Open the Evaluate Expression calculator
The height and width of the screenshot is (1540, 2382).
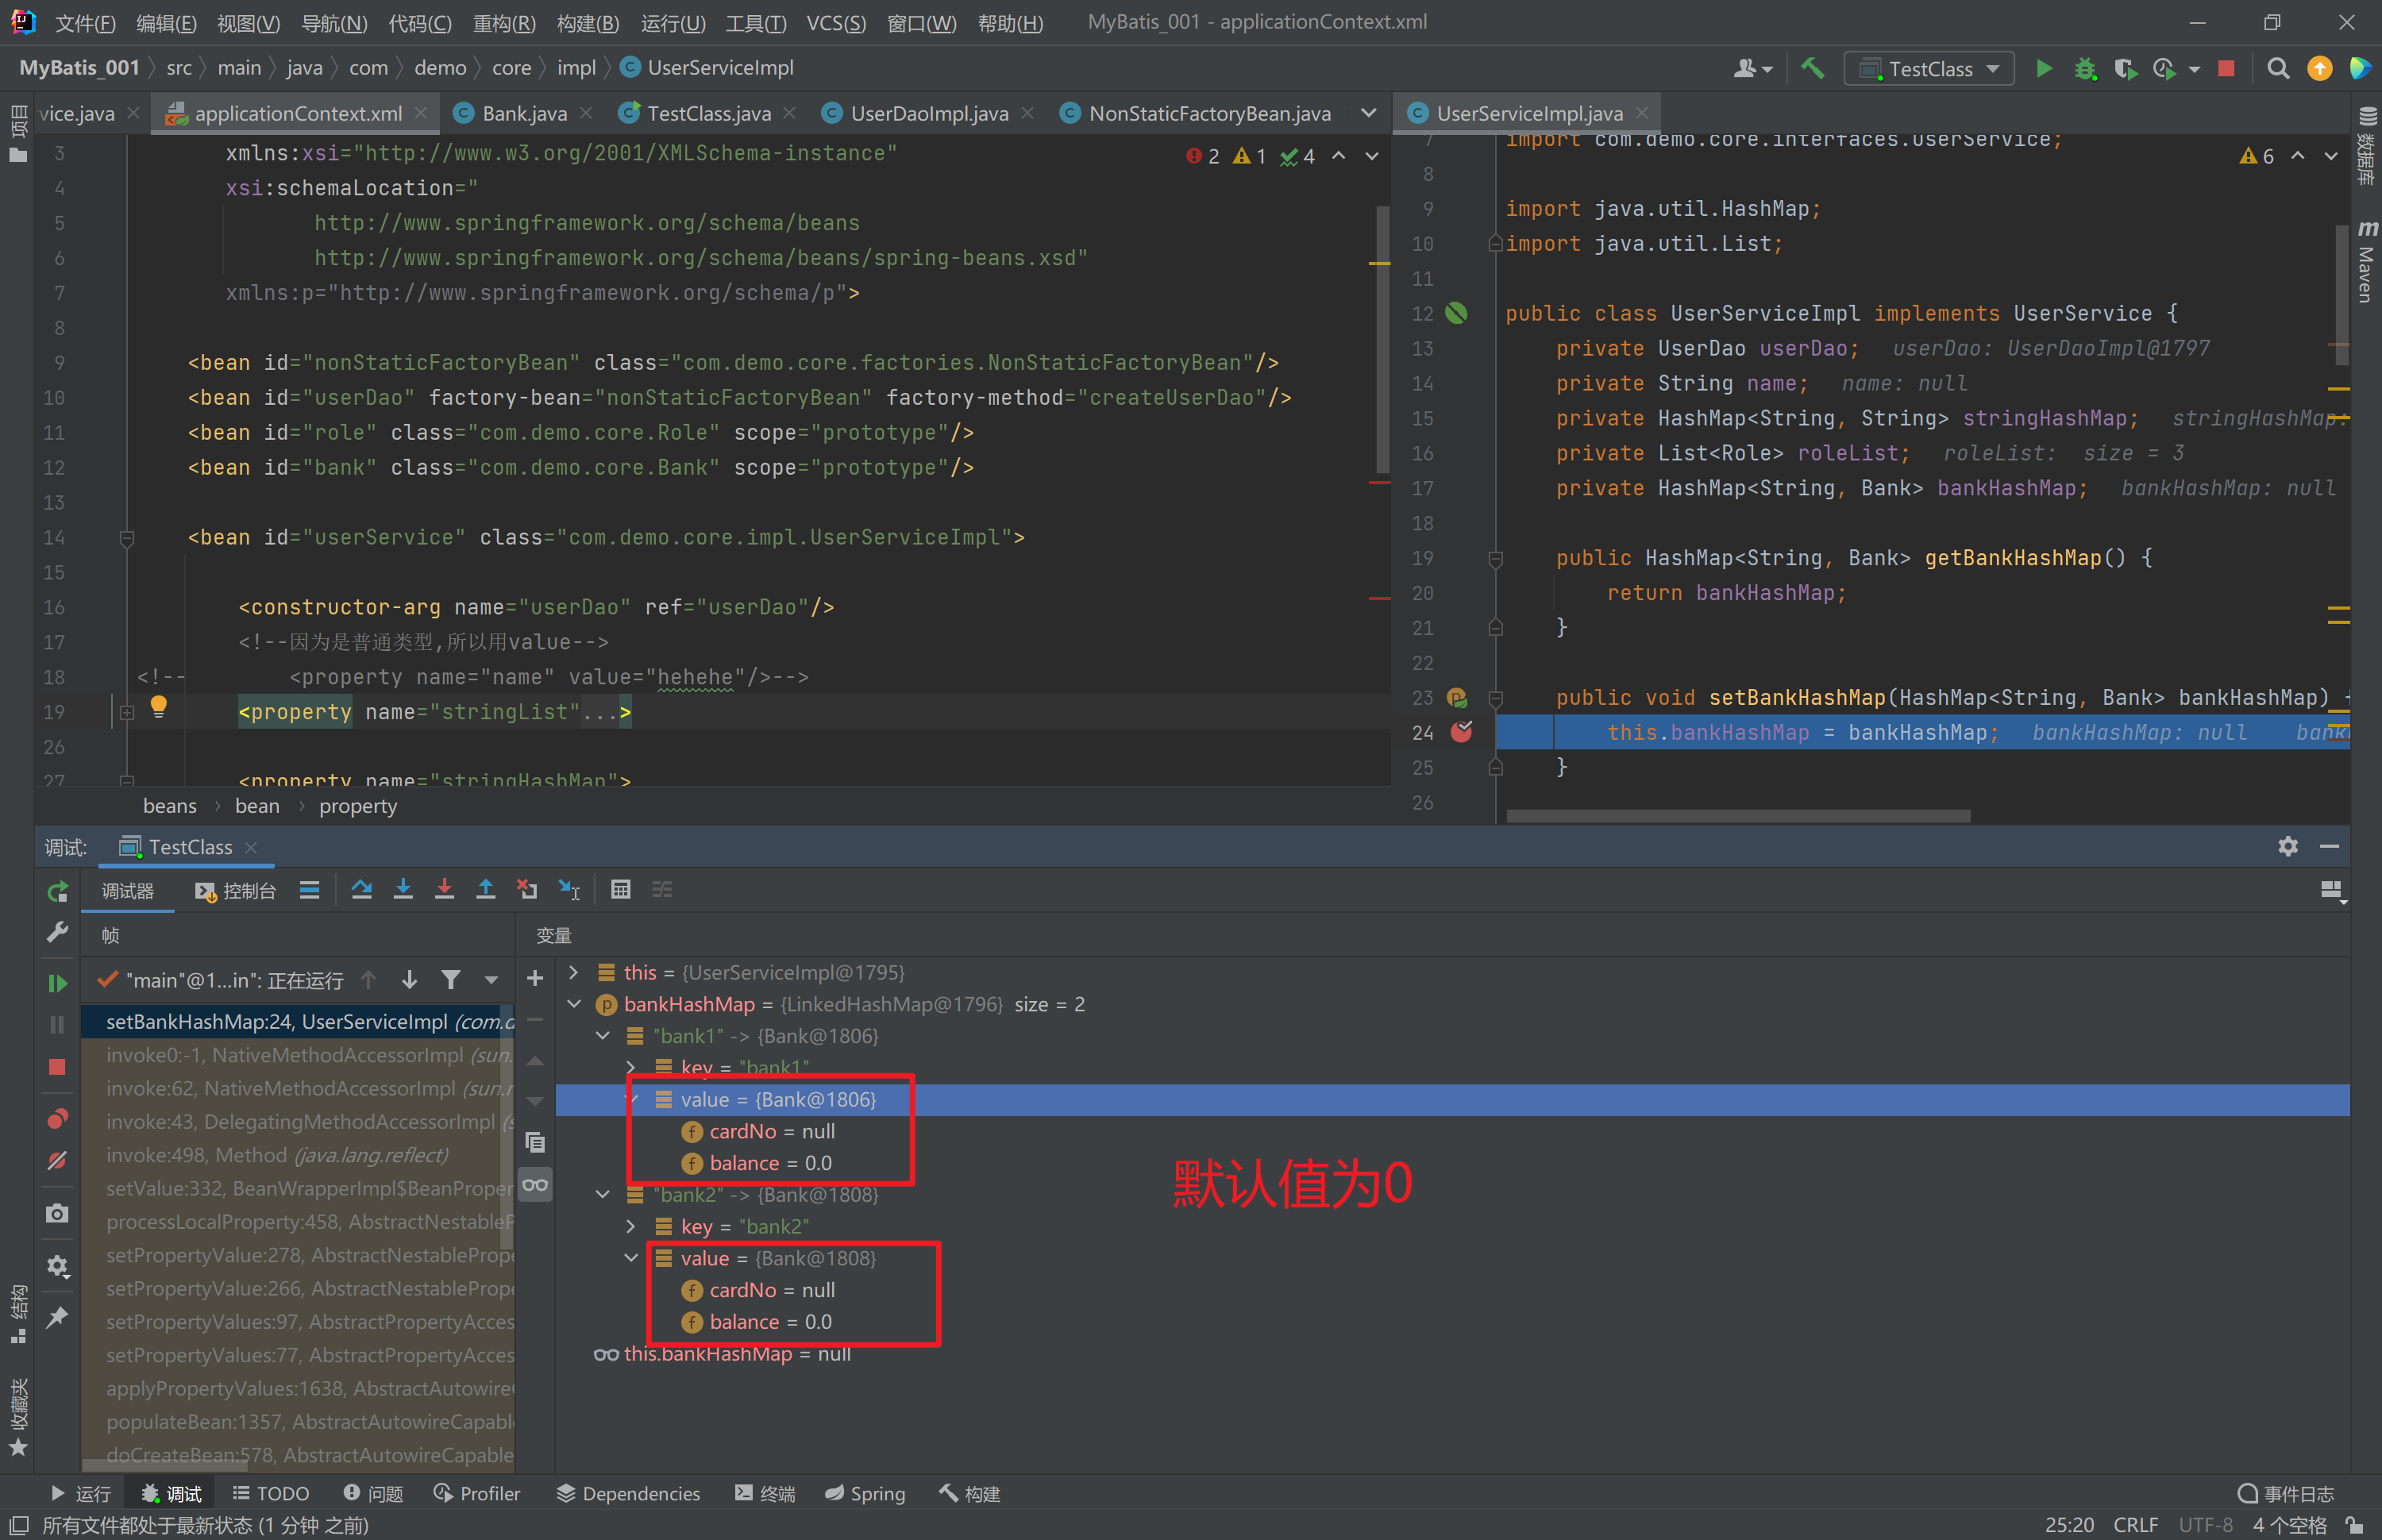[x=620, y=889]
